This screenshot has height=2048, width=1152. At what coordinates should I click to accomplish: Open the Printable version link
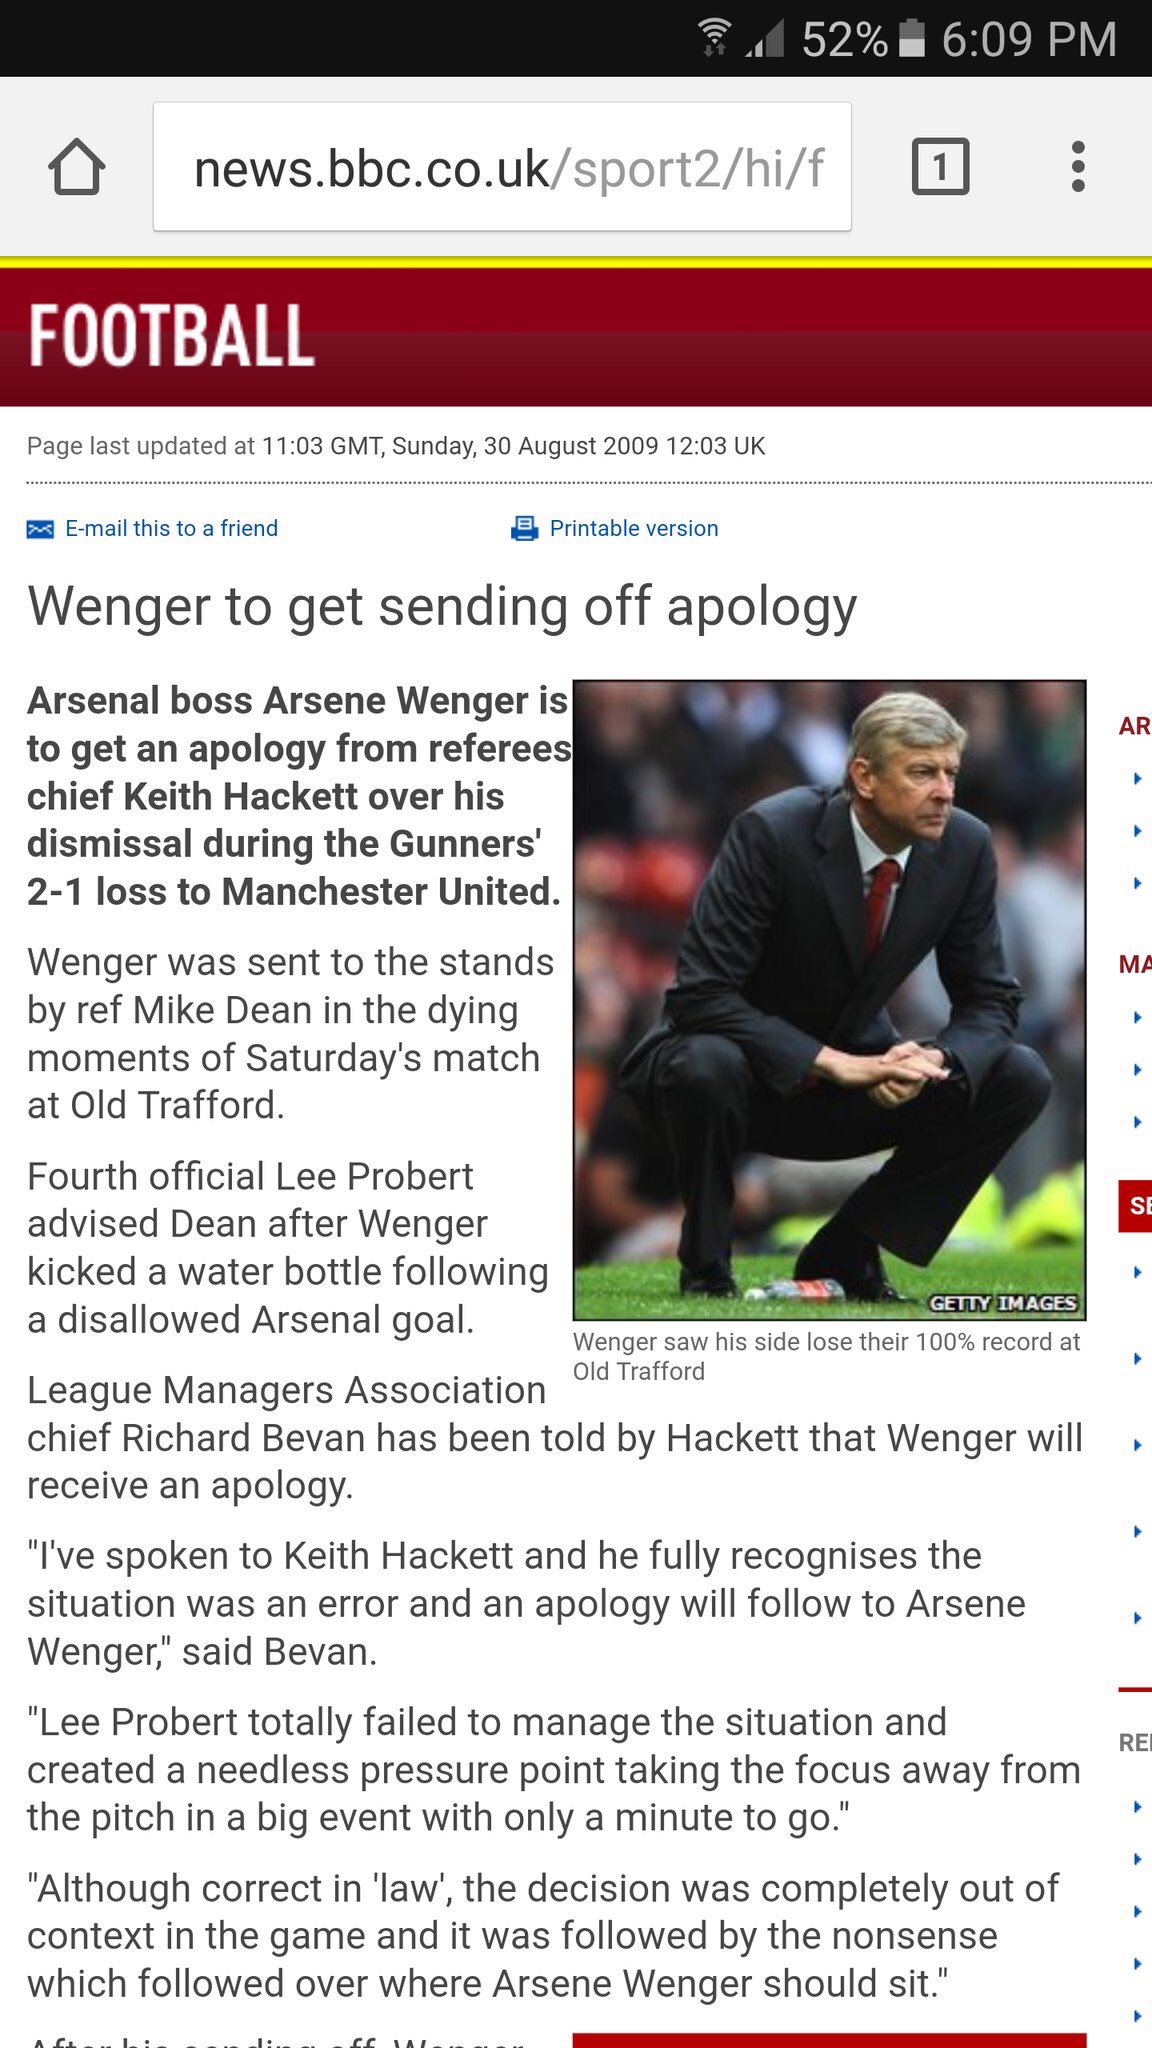pos(634,528)
